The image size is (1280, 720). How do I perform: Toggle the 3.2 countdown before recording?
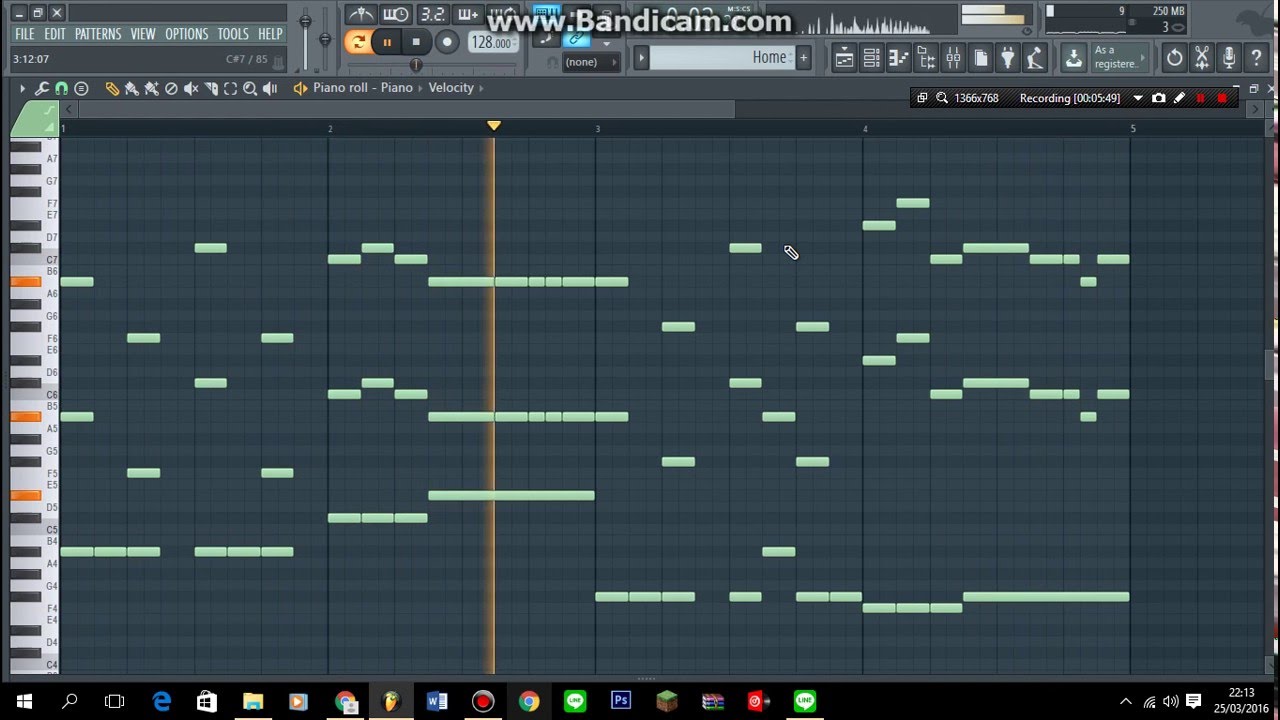click(x=432, y=14)
